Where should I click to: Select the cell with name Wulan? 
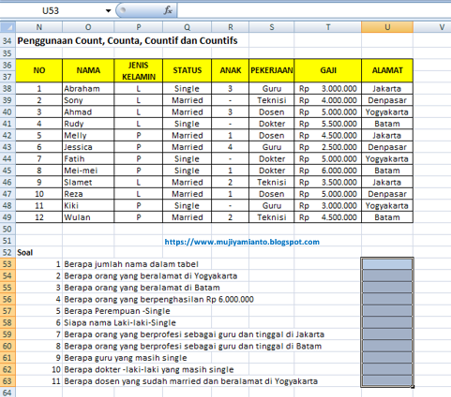(x=88, y=217)
